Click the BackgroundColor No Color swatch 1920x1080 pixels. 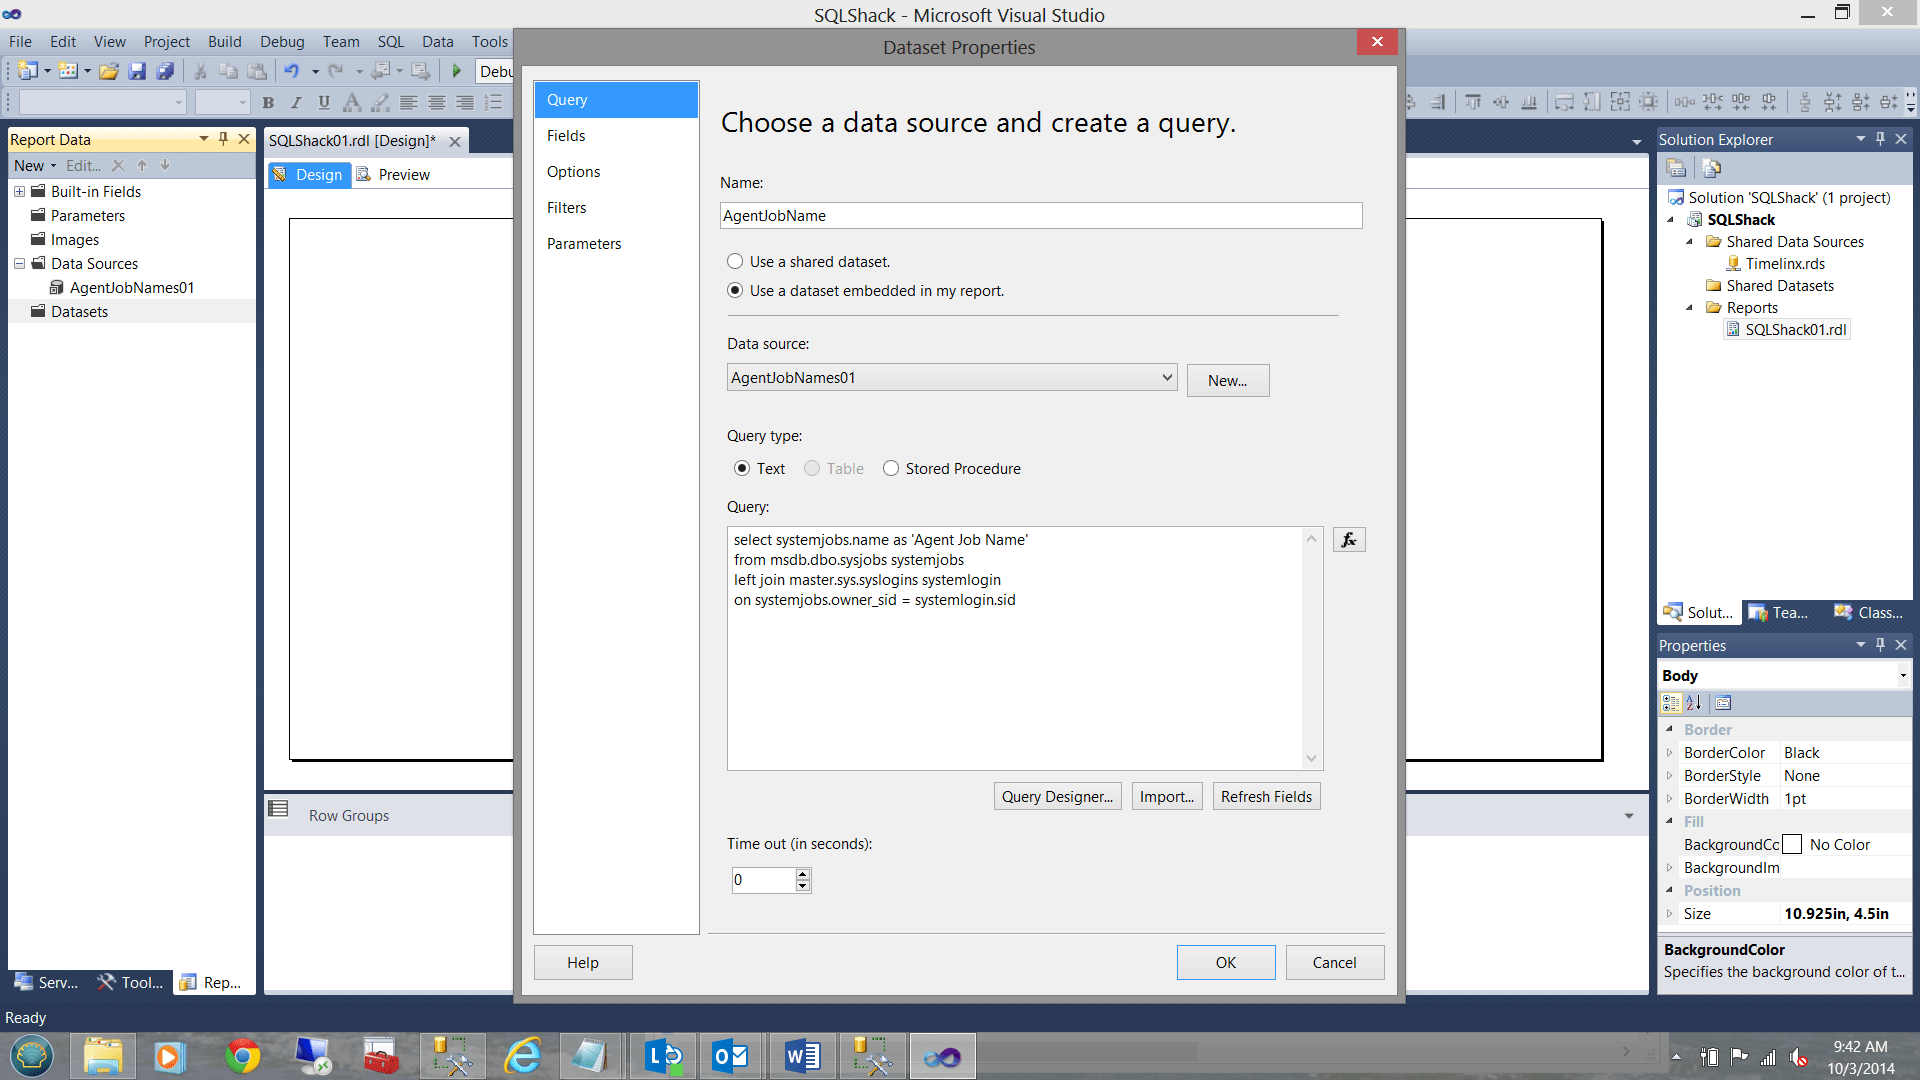(x=1792, y=845)
